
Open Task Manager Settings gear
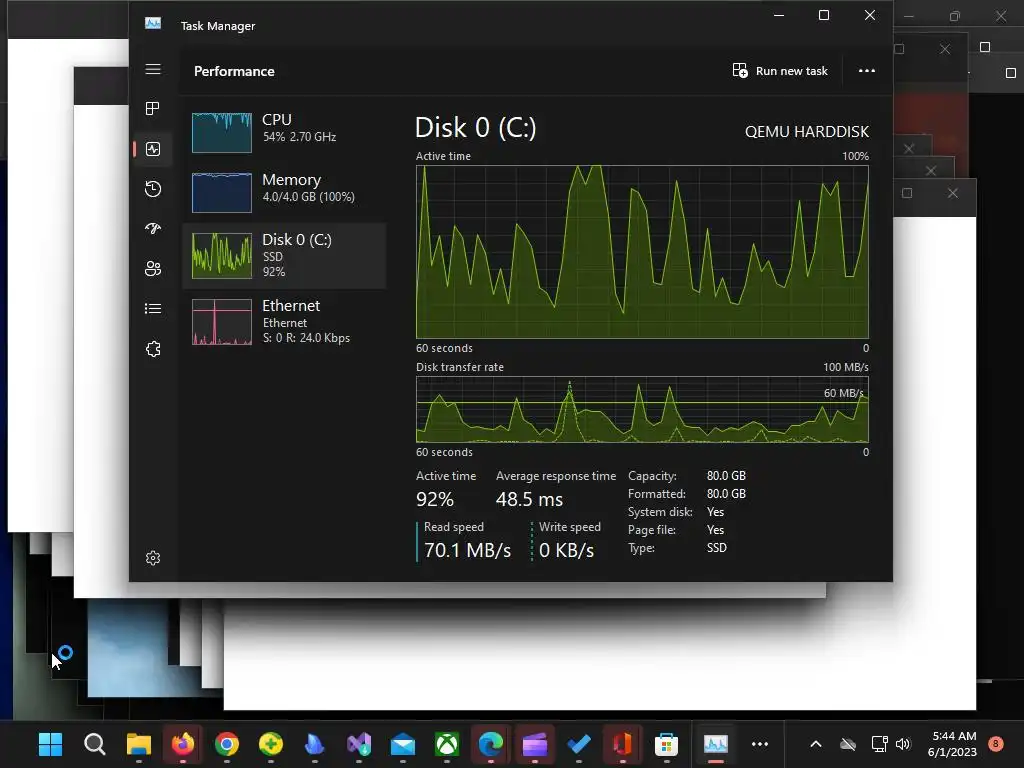pyautogui.click(x=153, y=558)
